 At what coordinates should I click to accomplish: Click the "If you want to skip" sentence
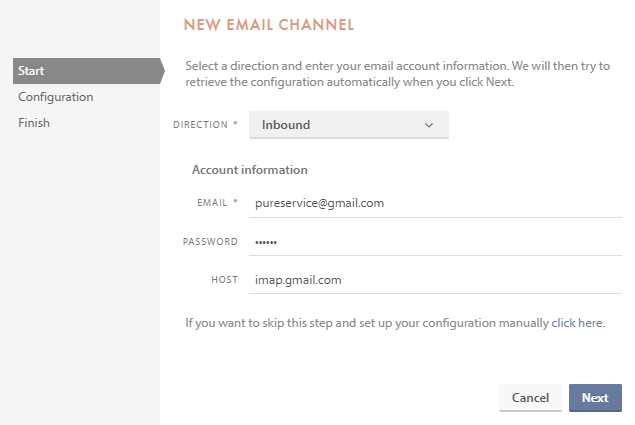pyautogui.click(x=367, y=323)
